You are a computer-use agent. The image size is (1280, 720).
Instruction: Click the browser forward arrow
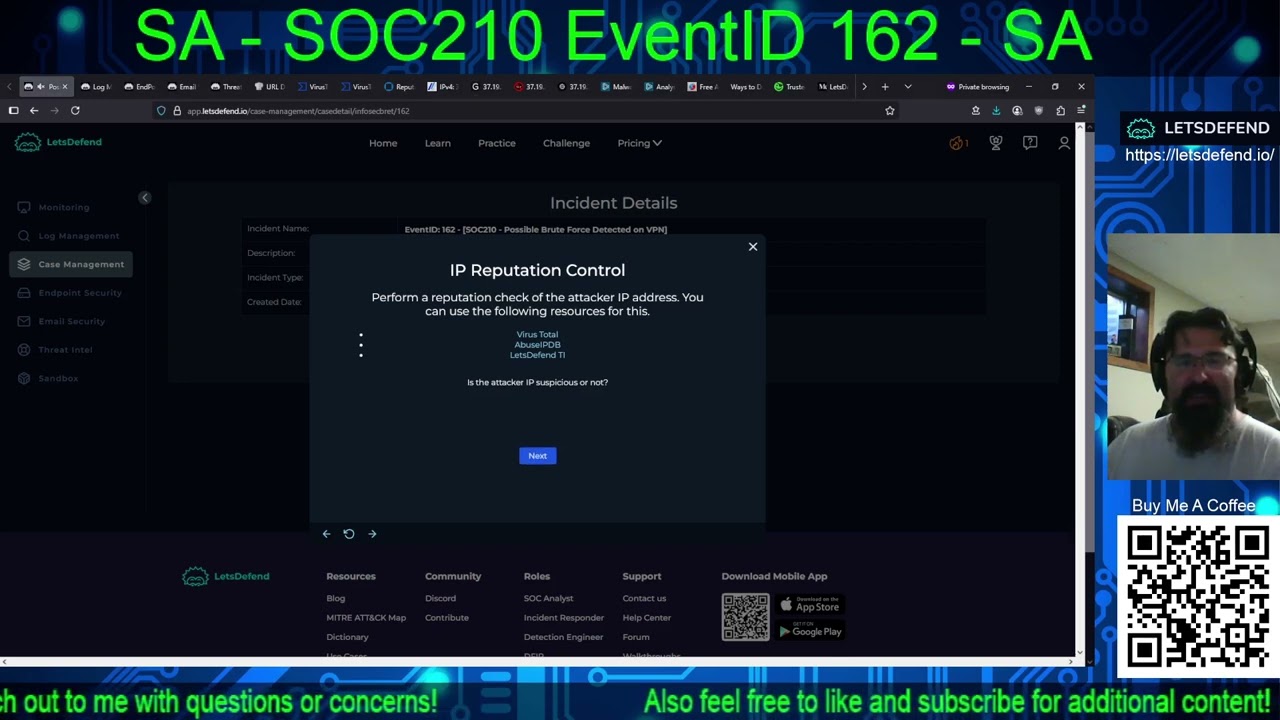pyautogui.click(x=54, y=111)
